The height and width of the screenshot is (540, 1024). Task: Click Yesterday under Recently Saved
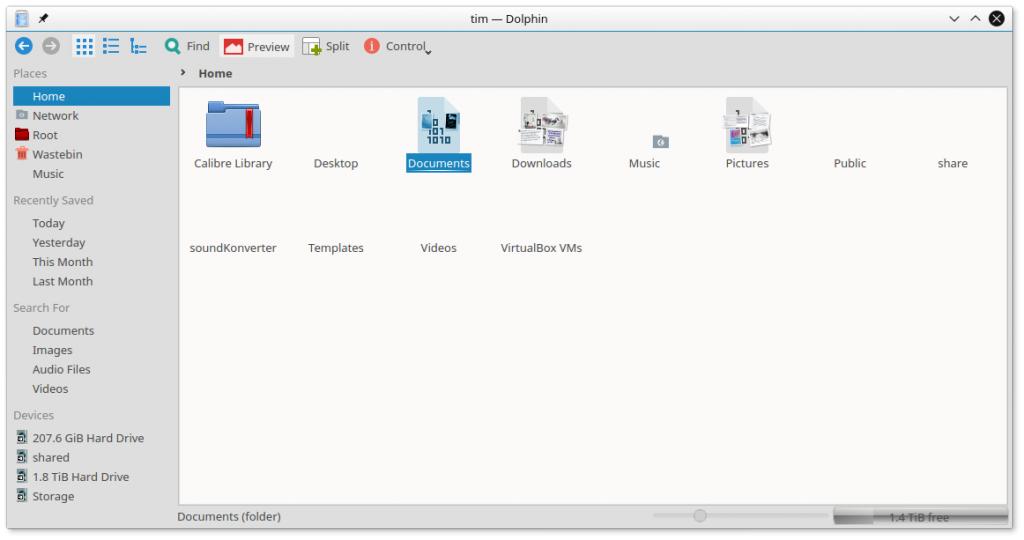click(59, 242)
